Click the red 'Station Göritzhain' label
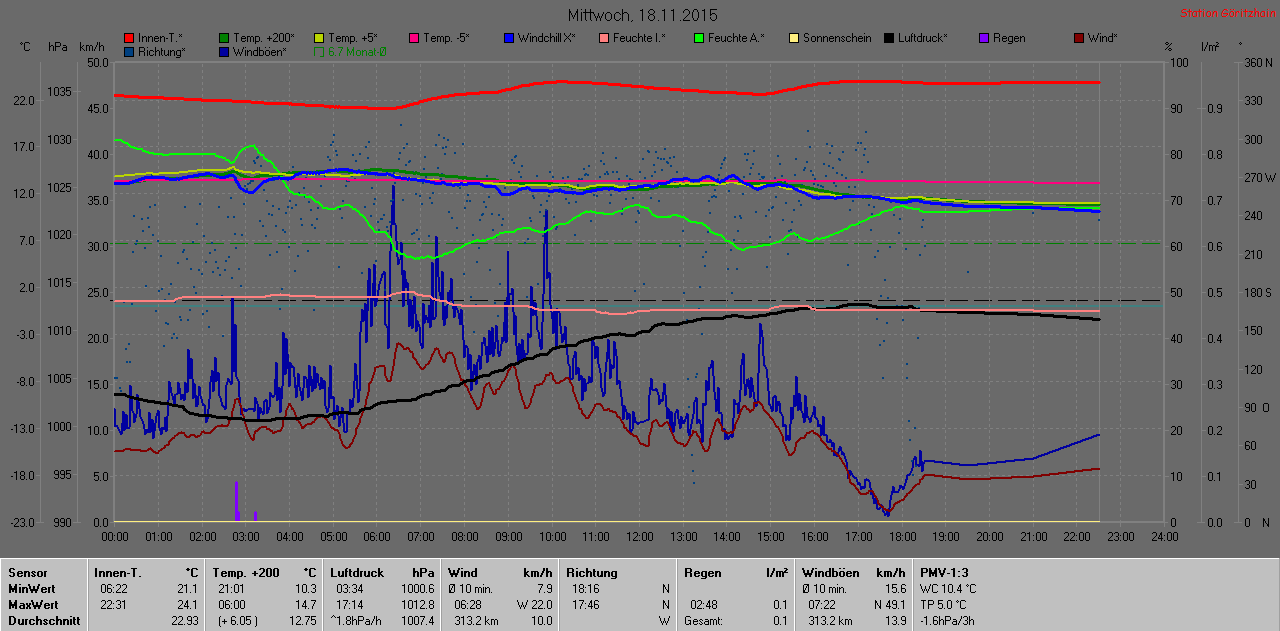The image size is (1280, 631). point(1228,13)
